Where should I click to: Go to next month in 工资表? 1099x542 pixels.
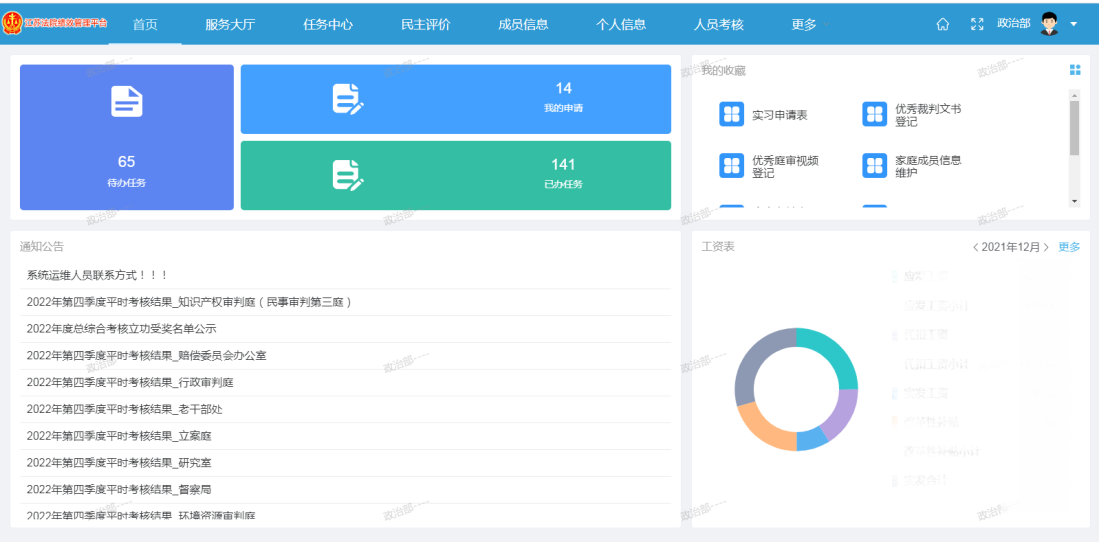1046,247
